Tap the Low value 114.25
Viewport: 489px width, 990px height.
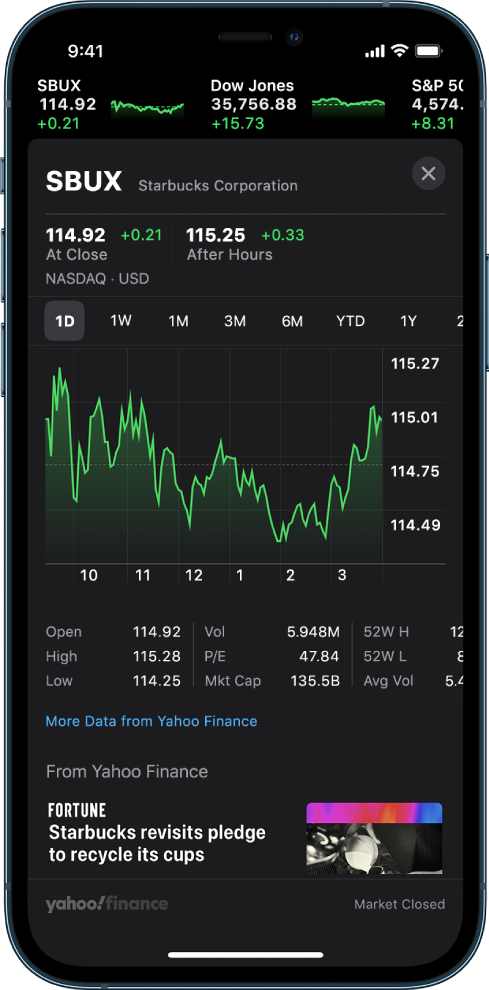coord(157,681)
